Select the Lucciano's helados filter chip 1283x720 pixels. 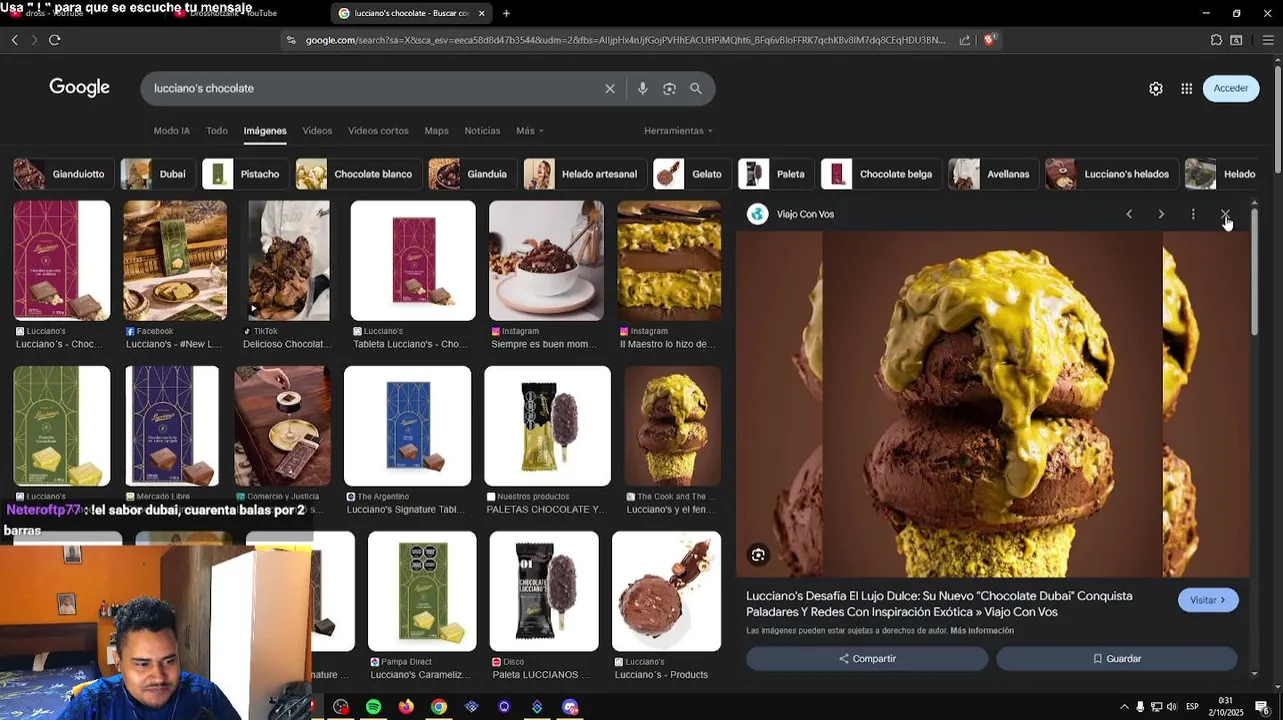[1110, 174]
